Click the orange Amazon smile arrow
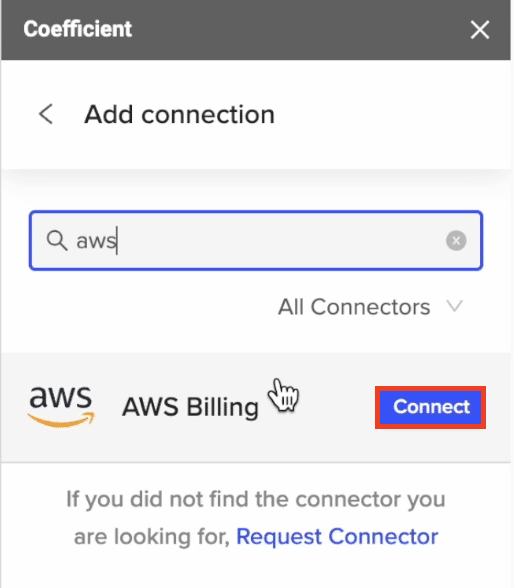The height and width of the screenshot is (588, 514). (x=61, y=419)
